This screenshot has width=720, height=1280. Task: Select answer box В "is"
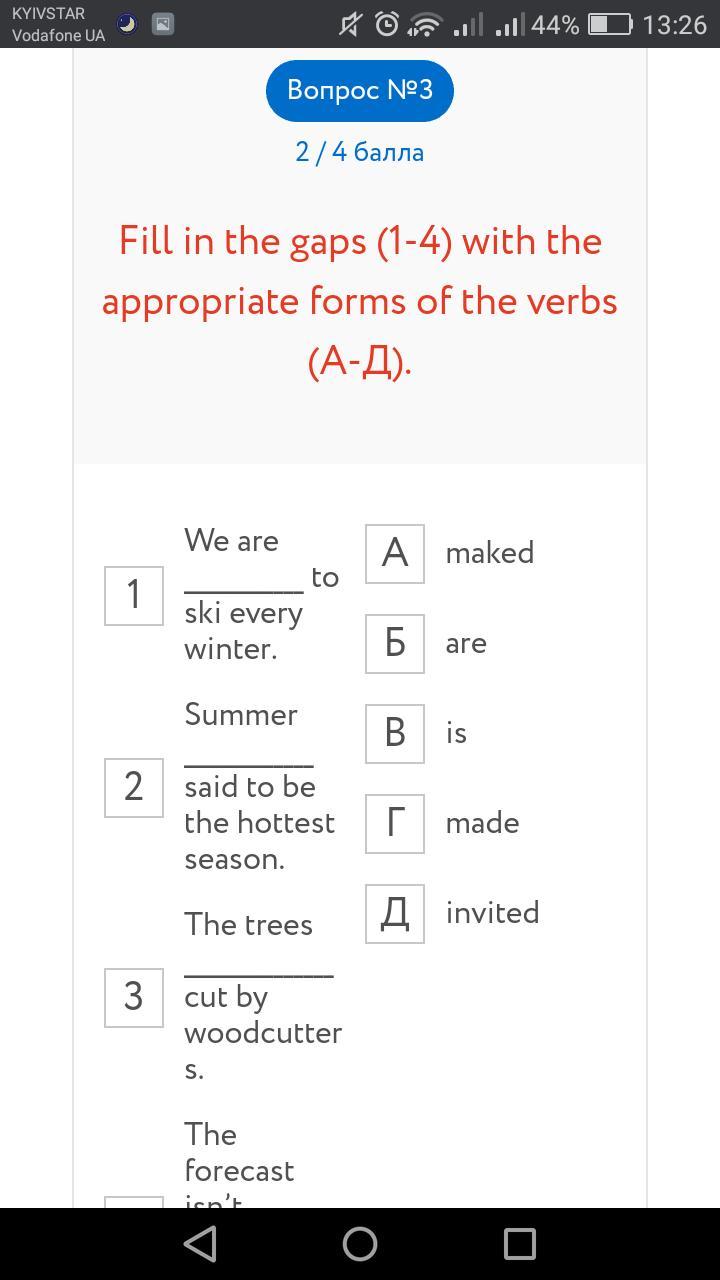(395, 733)
